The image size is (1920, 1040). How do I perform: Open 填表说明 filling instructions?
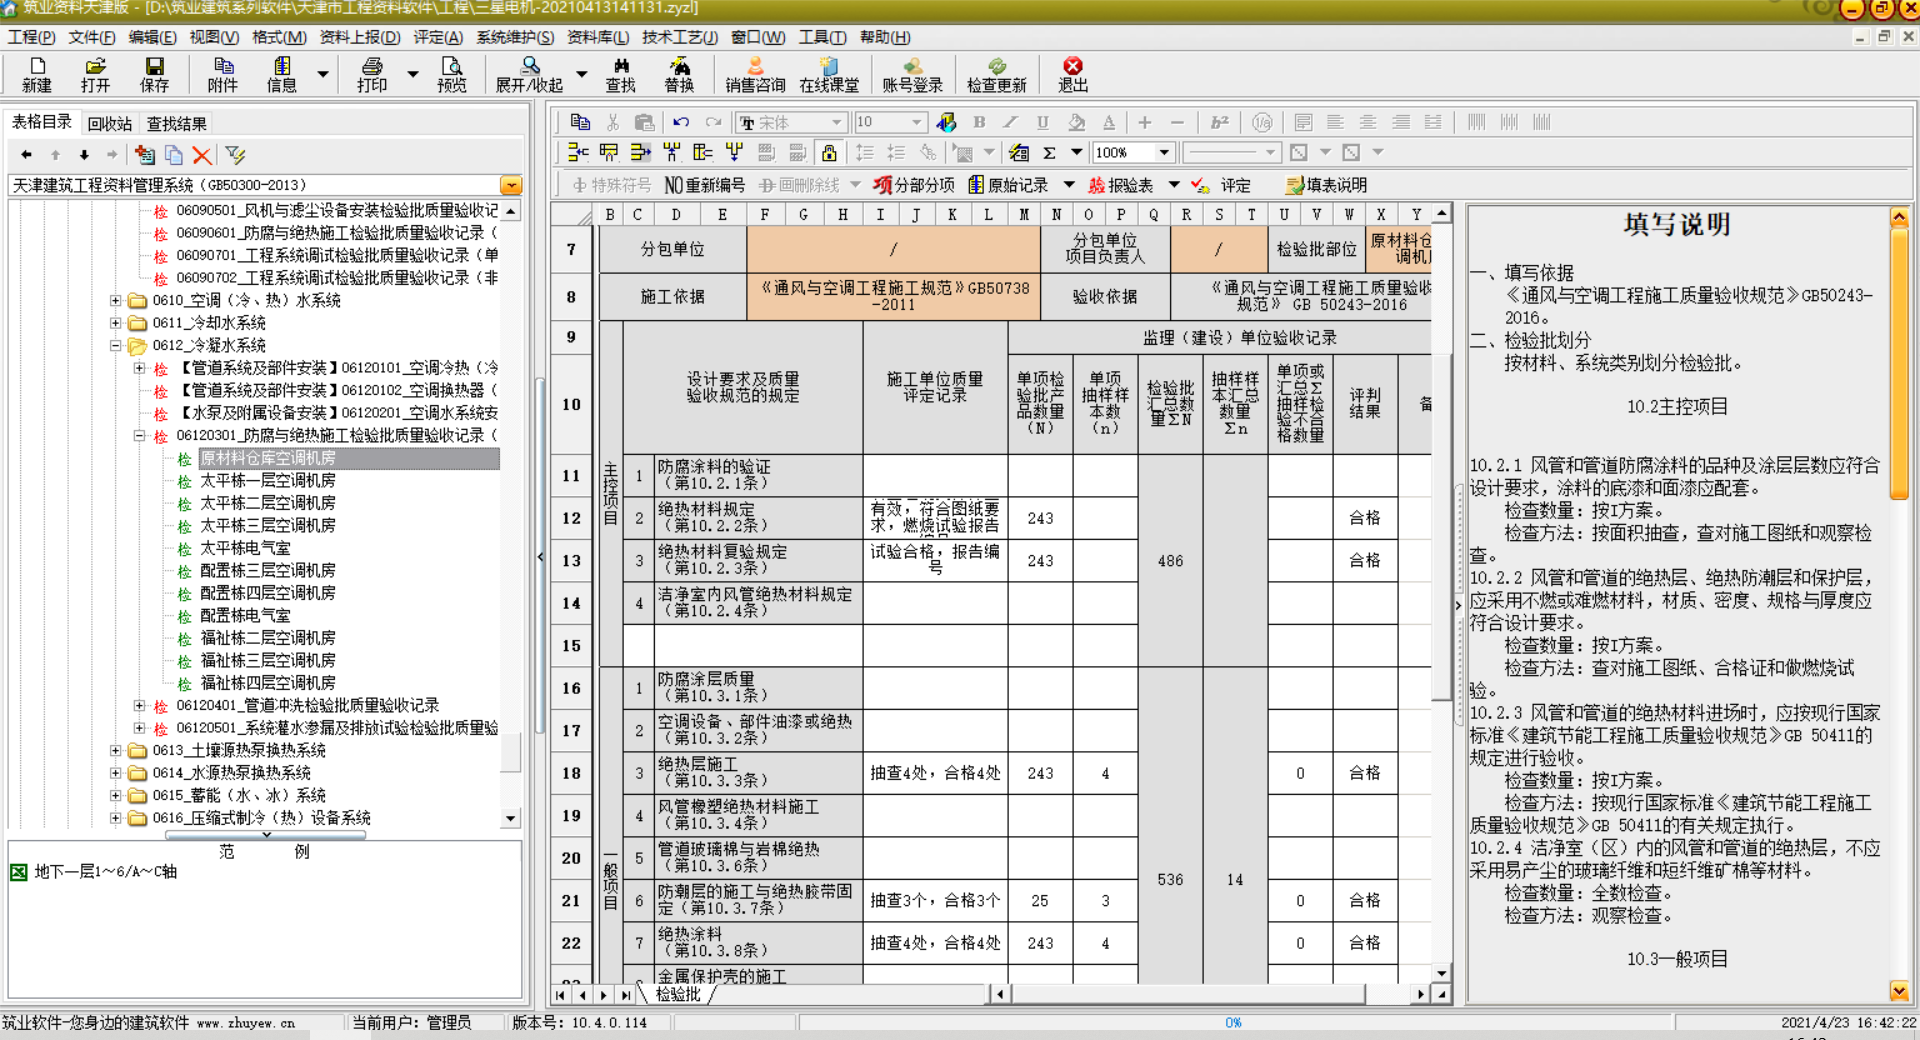point(1326,185)
